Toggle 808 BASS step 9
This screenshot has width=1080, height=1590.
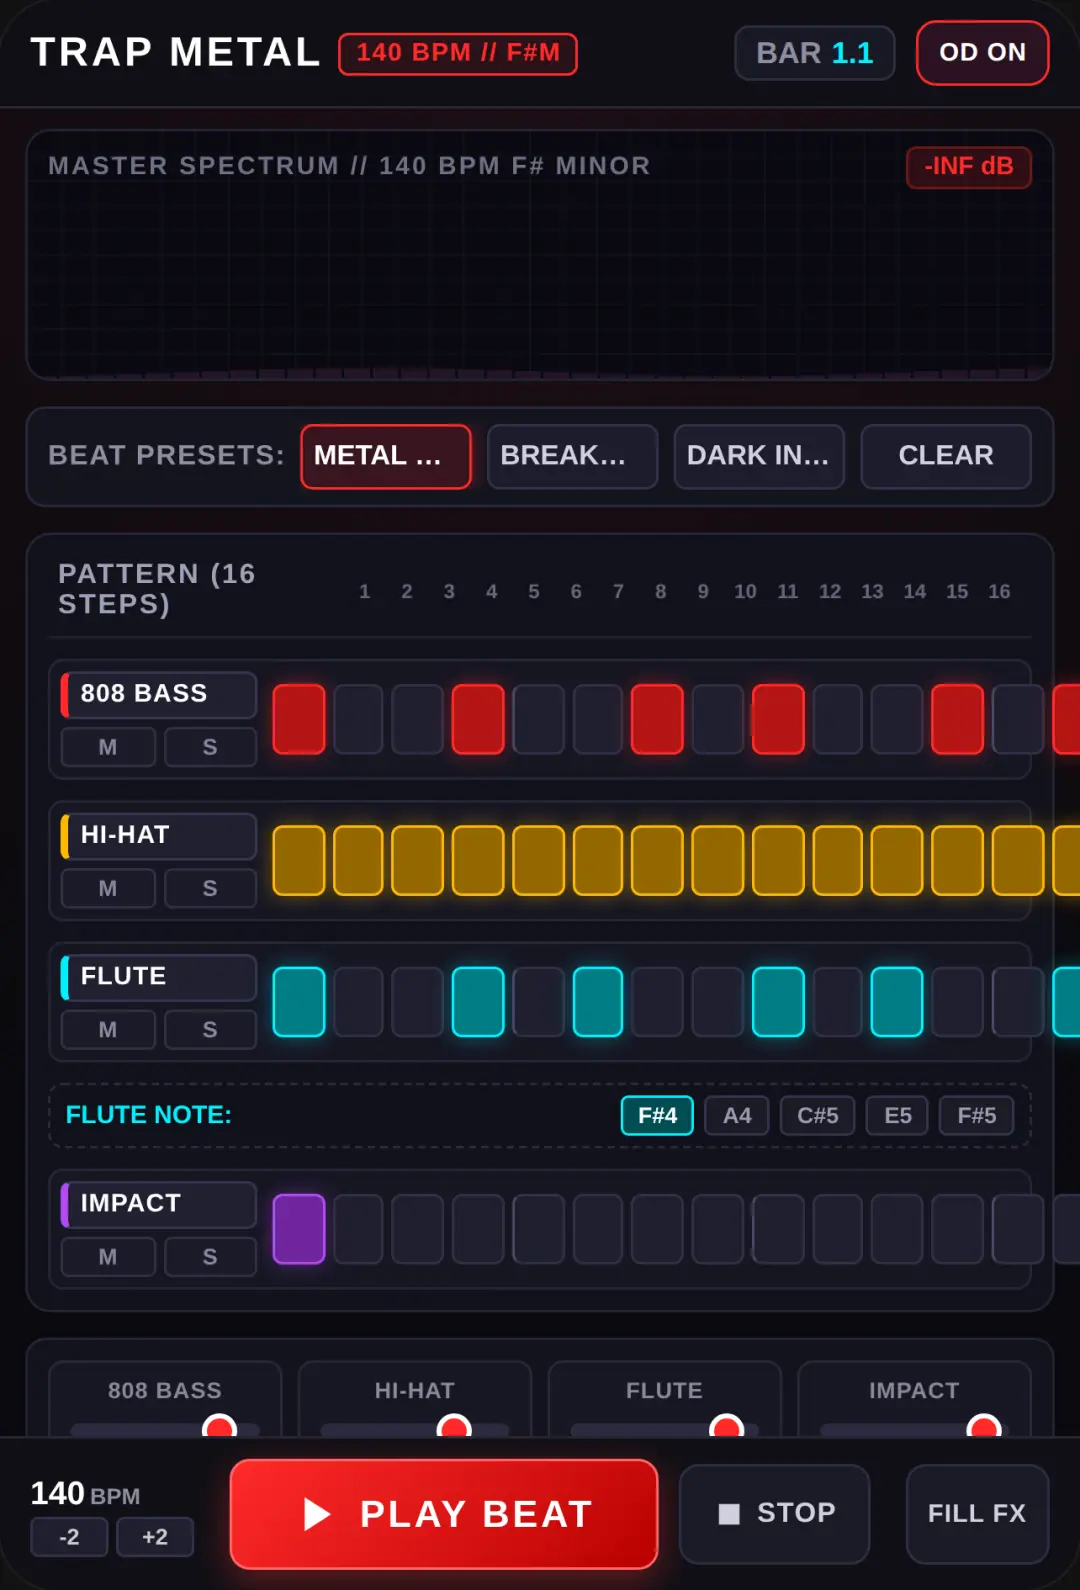click(x=778, y=719)
